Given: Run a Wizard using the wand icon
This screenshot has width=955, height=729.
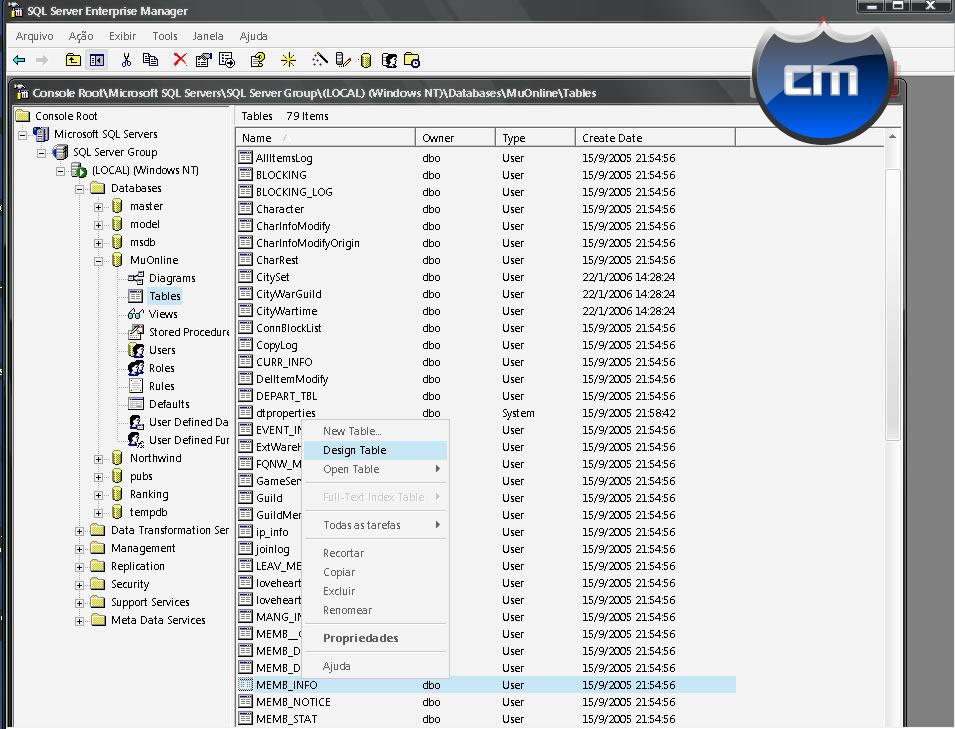Looking at the screenshot, I should click(x=320, y=60).
